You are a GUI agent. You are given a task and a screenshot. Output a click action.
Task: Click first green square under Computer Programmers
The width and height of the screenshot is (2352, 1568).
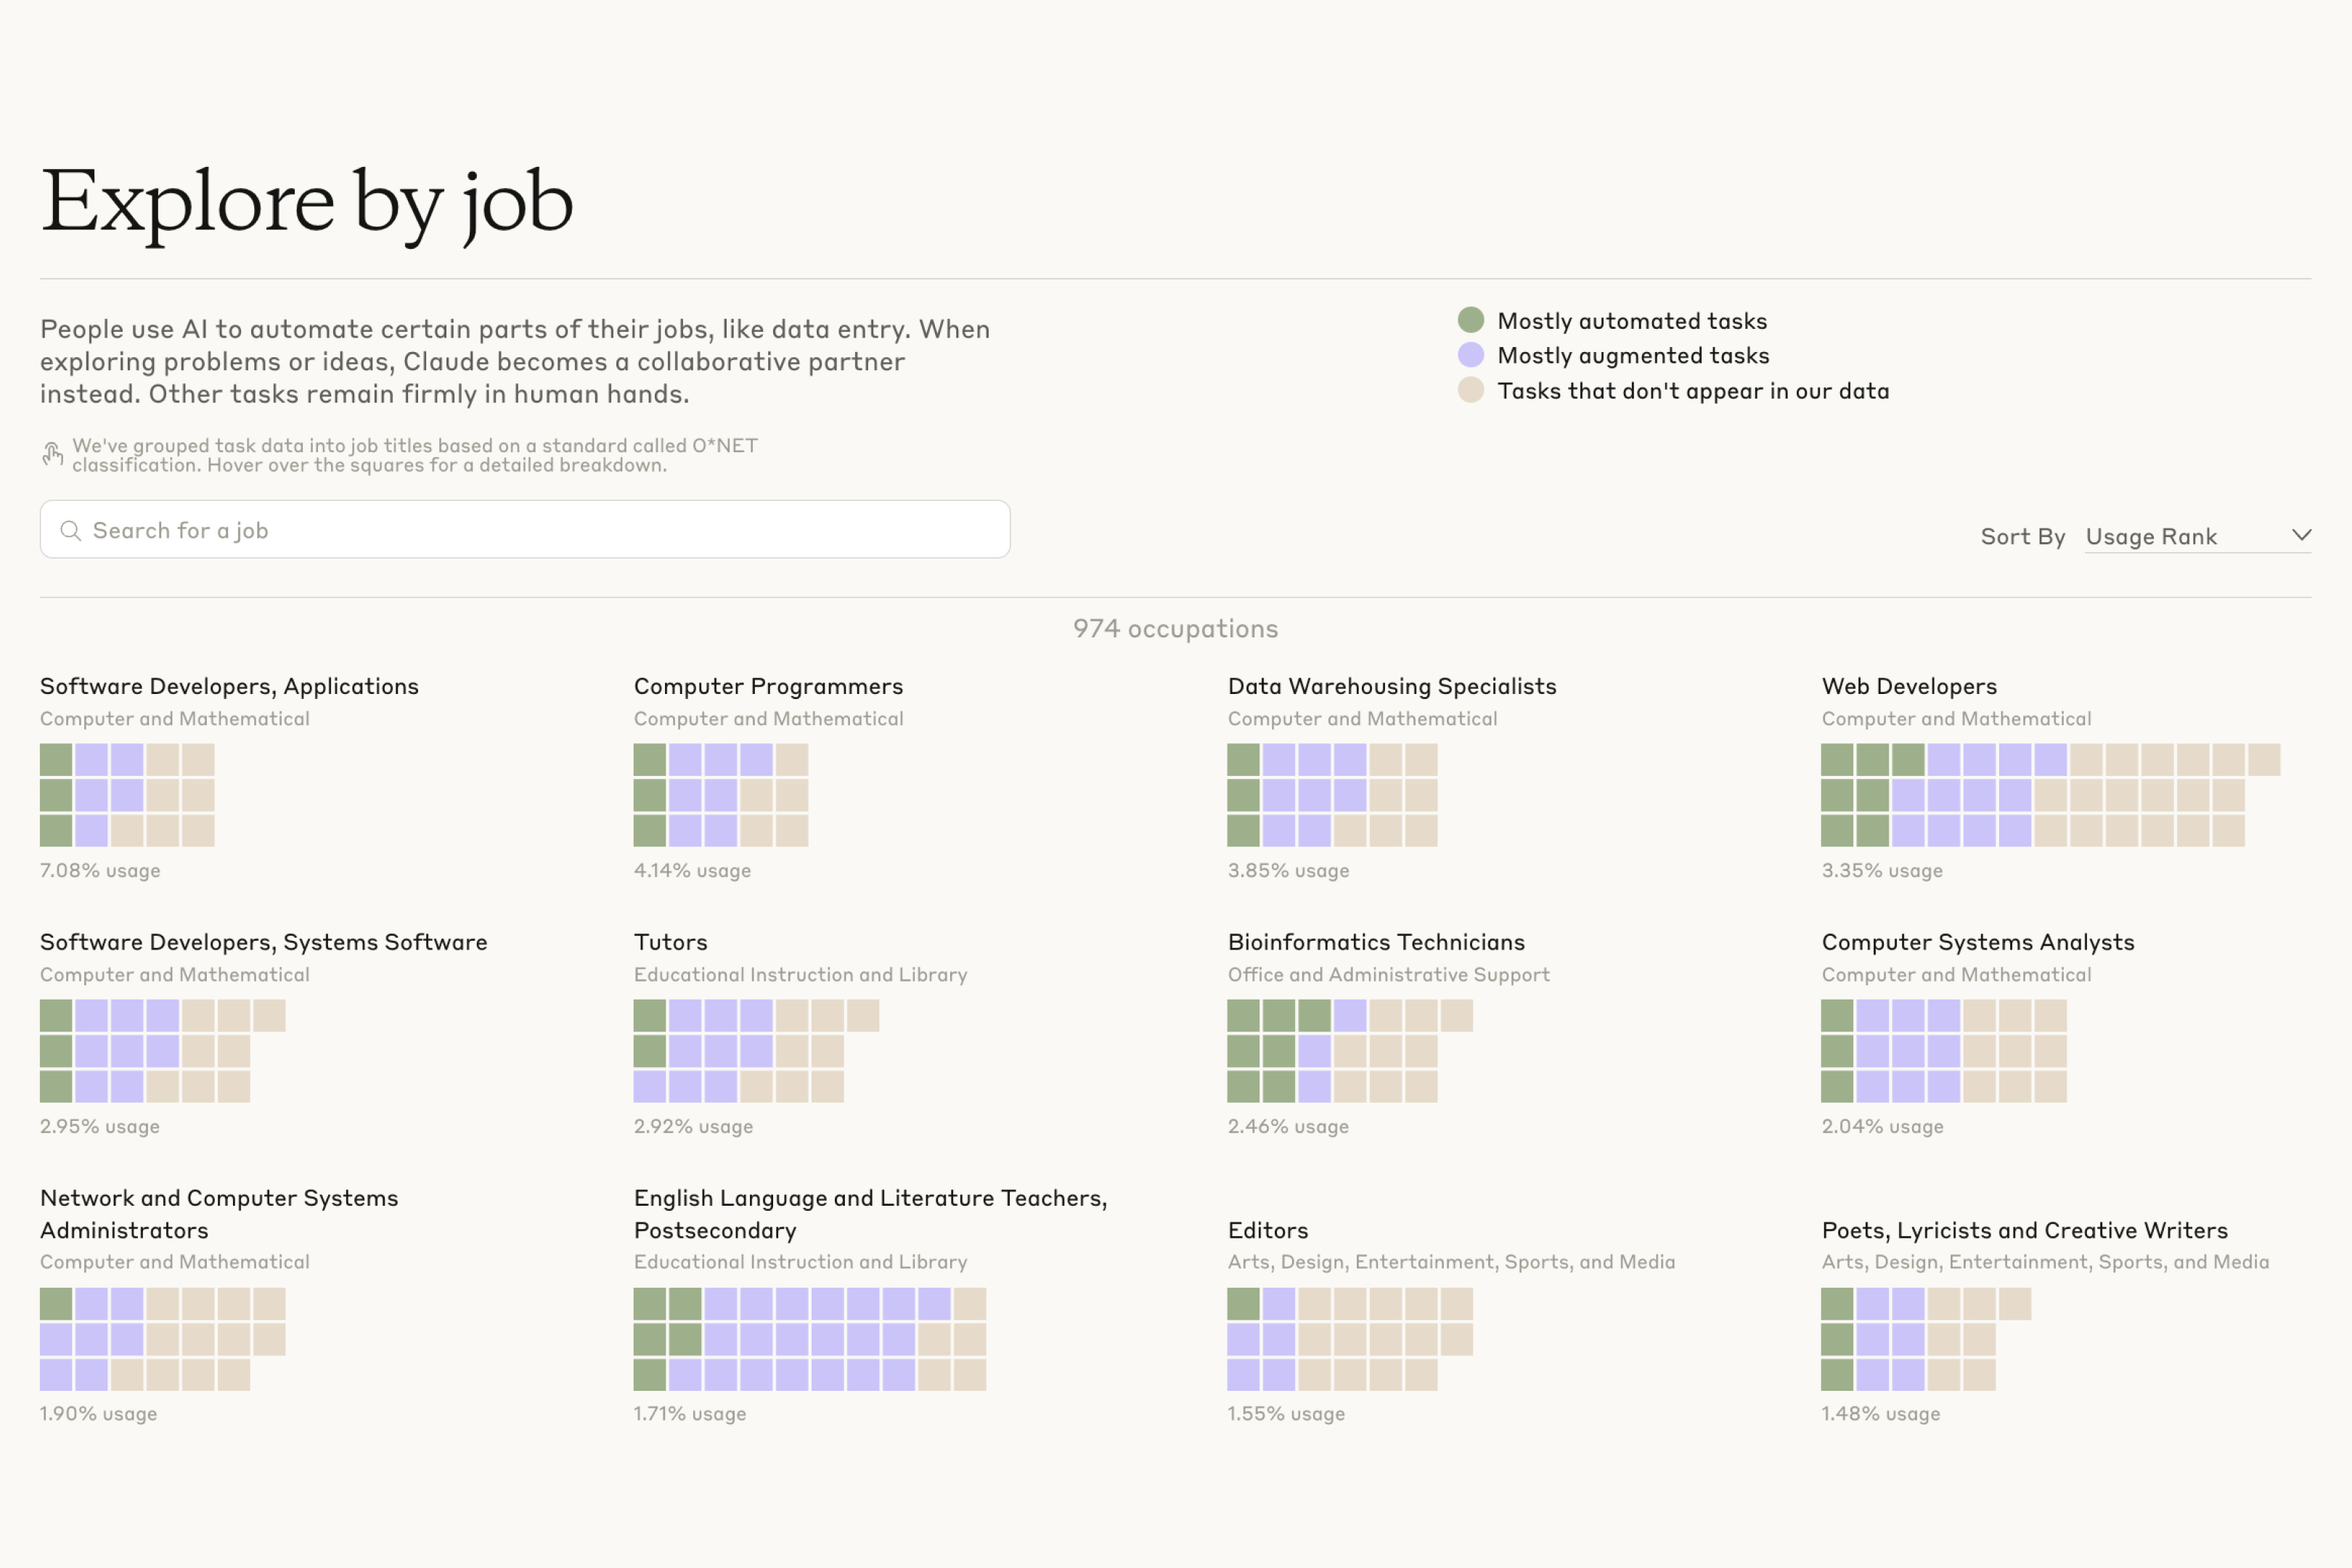pos(649,759)
